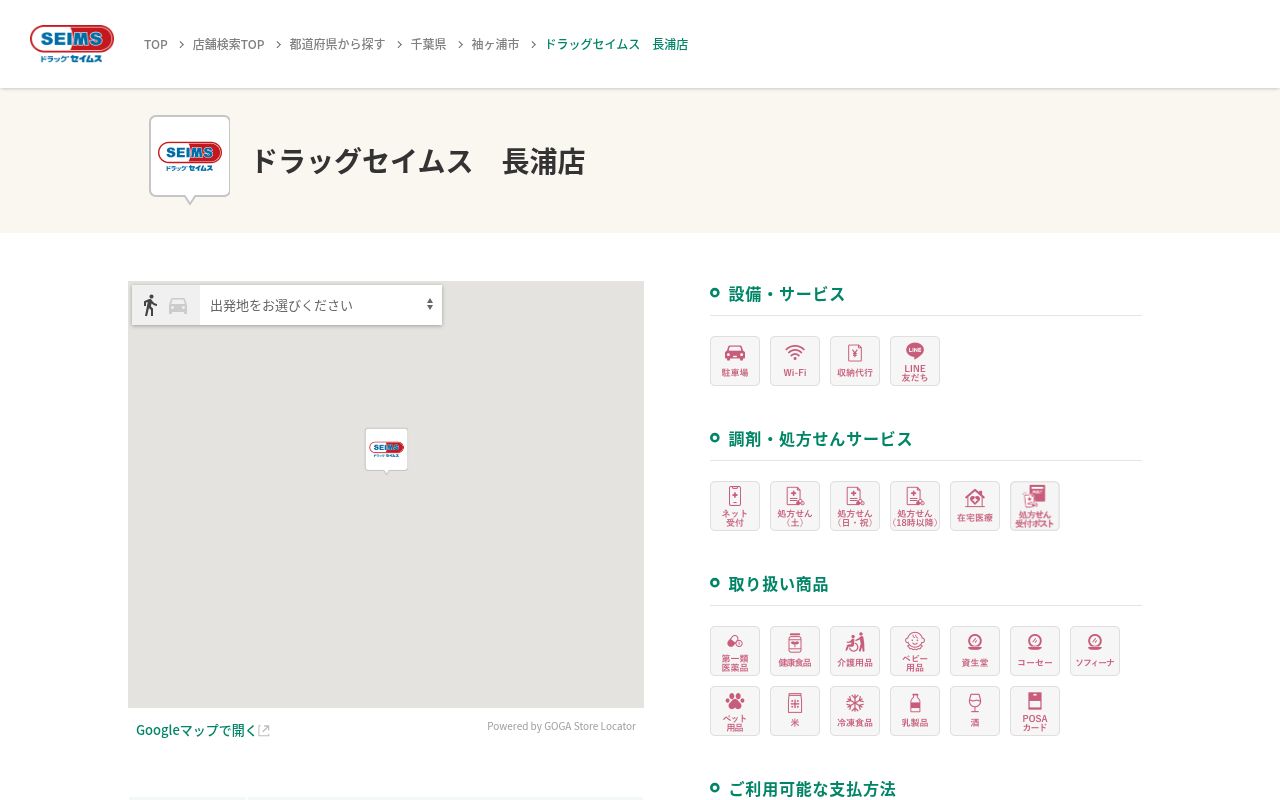Open the Googleマップで開く link
Image resolution: width=1280 pixels, height=800 pixels.
(x=203, y=730)
